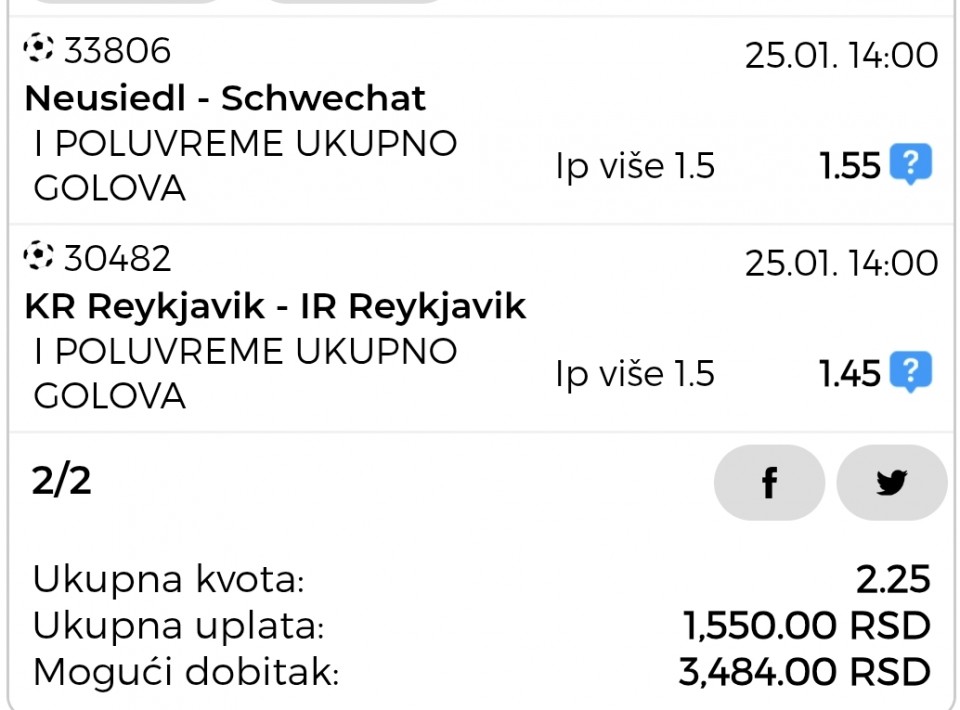Open help for the 1.45 odds
960x710 pixels.
pyautogui.click(x=911, y=372)
